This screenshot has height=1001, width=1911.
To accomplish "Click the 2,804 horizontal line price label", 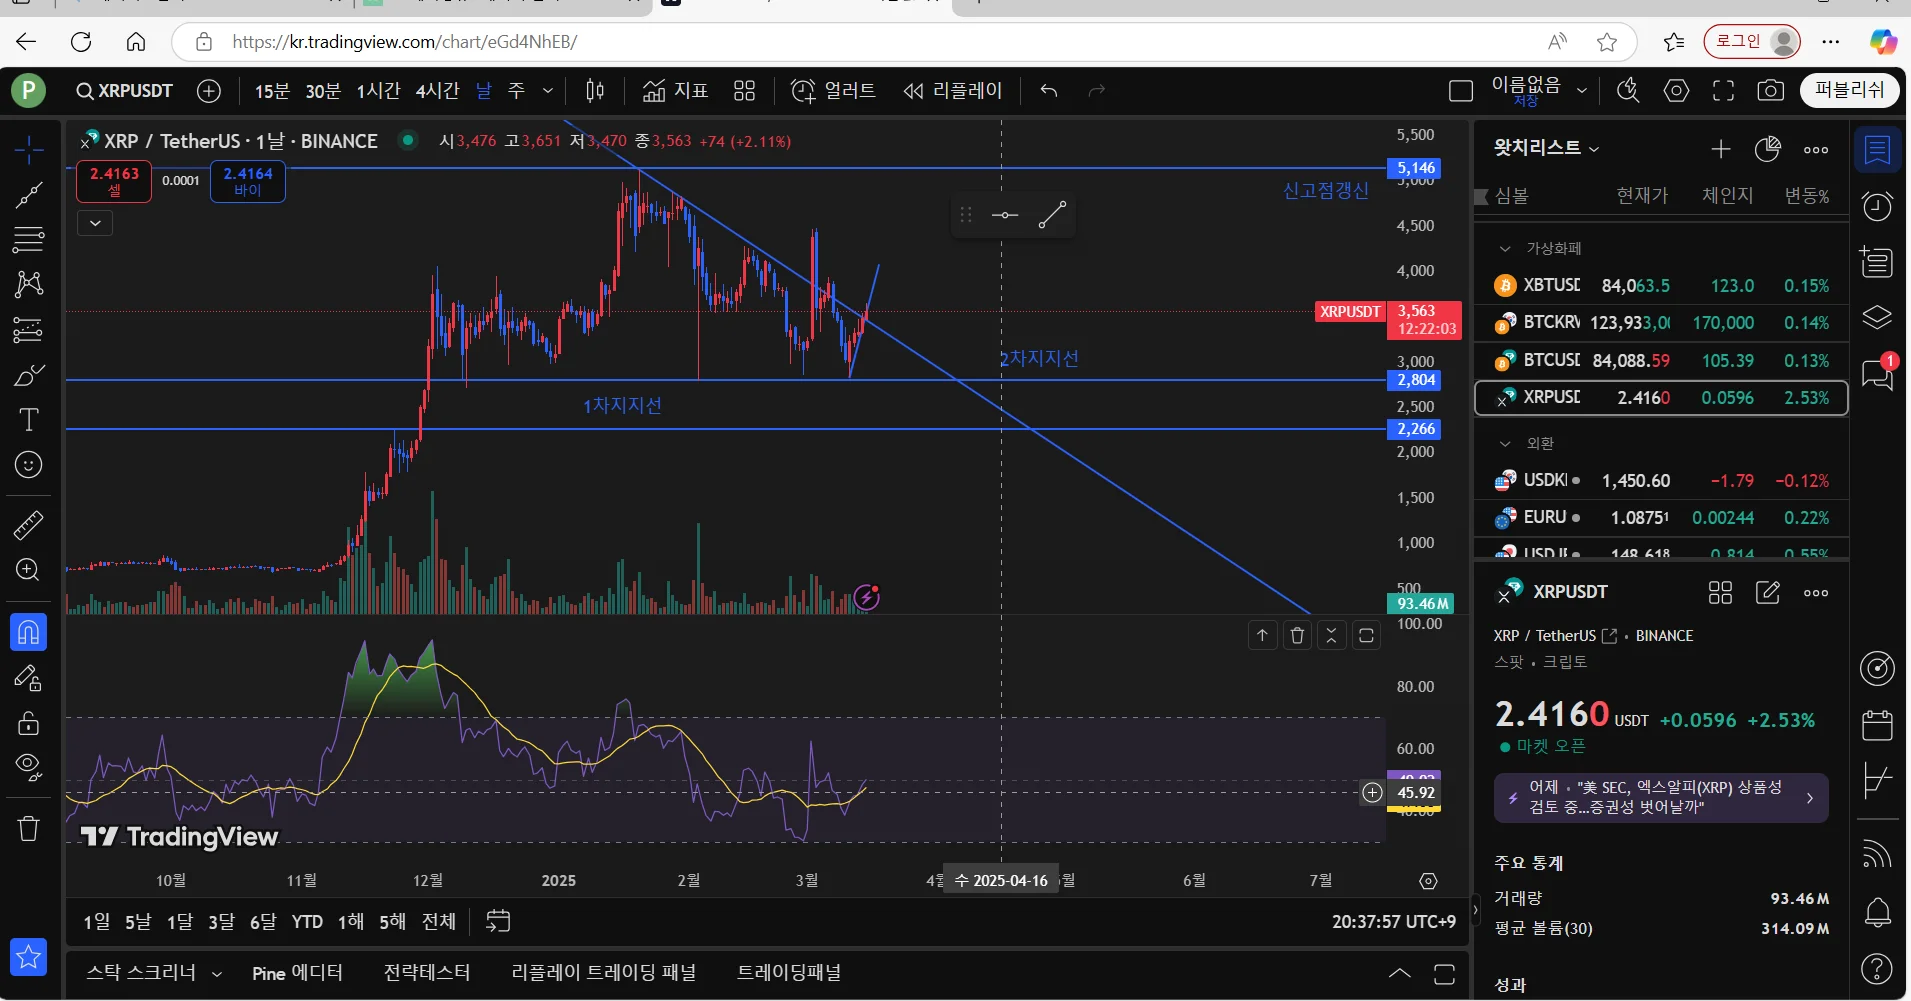I will (1416, 380).
